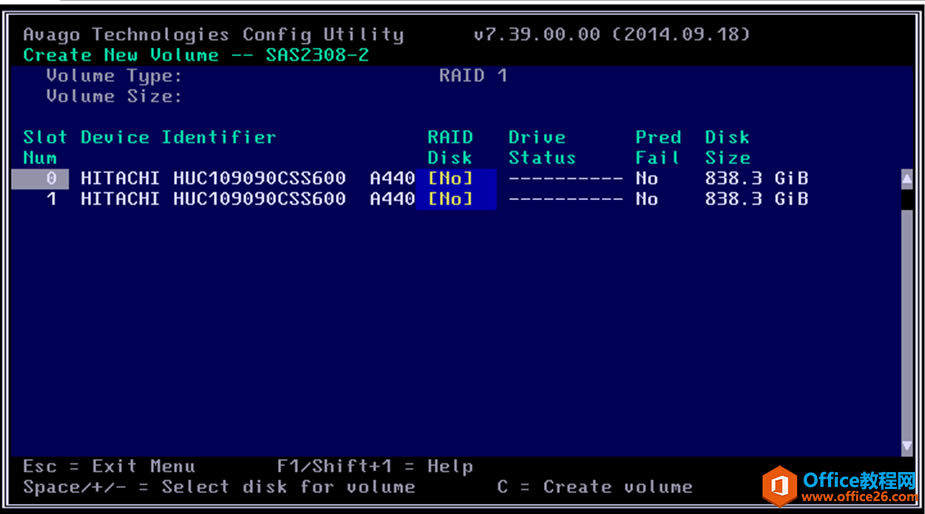Click the RAID 1 volume type value
This screenshot has height=514, width=925.
coord(473,76)
